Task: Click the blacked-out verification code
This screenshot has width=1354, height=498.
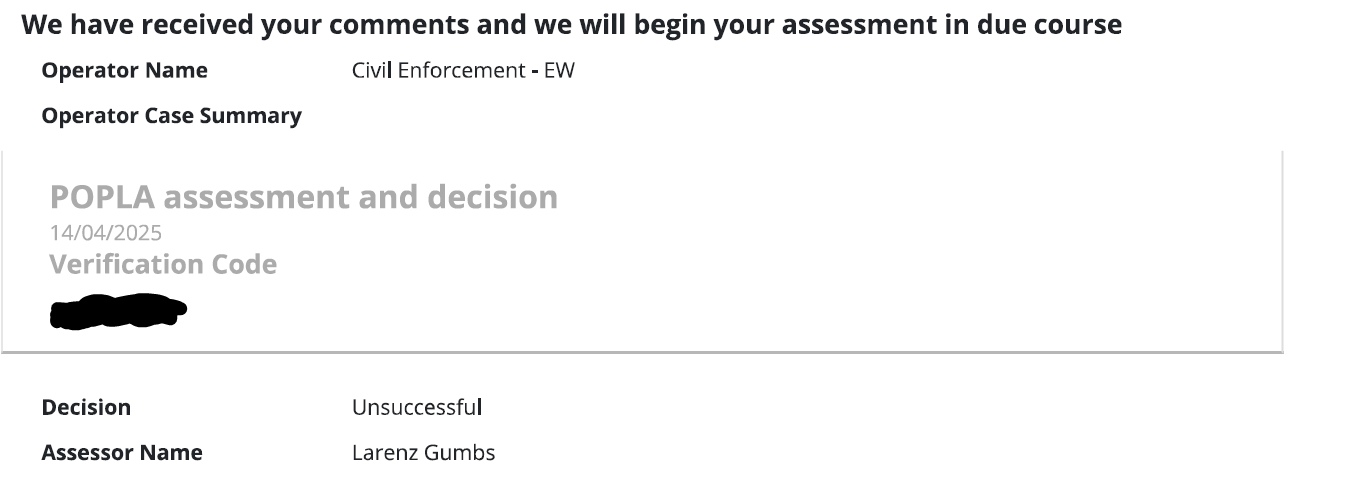Action: (118, 311)
